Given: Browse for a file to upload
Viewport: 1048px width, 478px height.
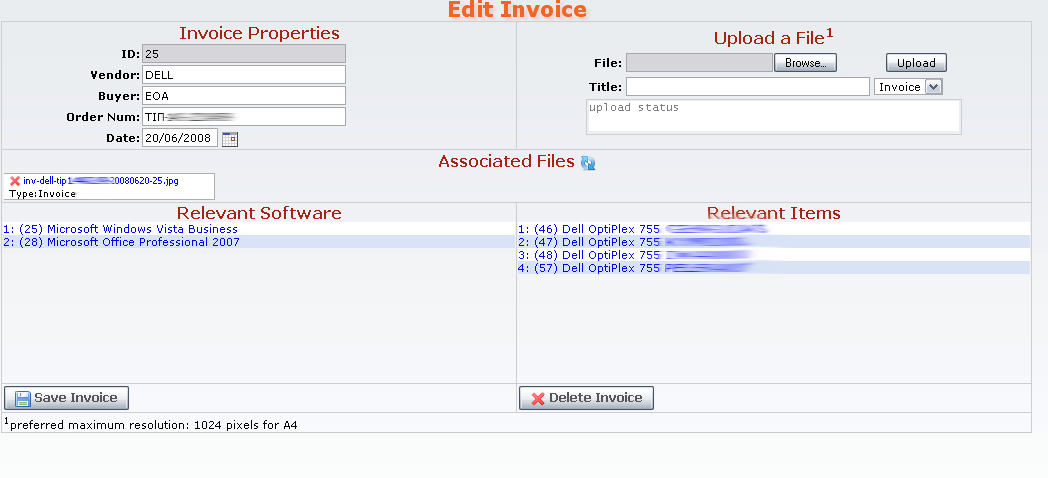Looking at the screenshot, I should pos(805,63).
